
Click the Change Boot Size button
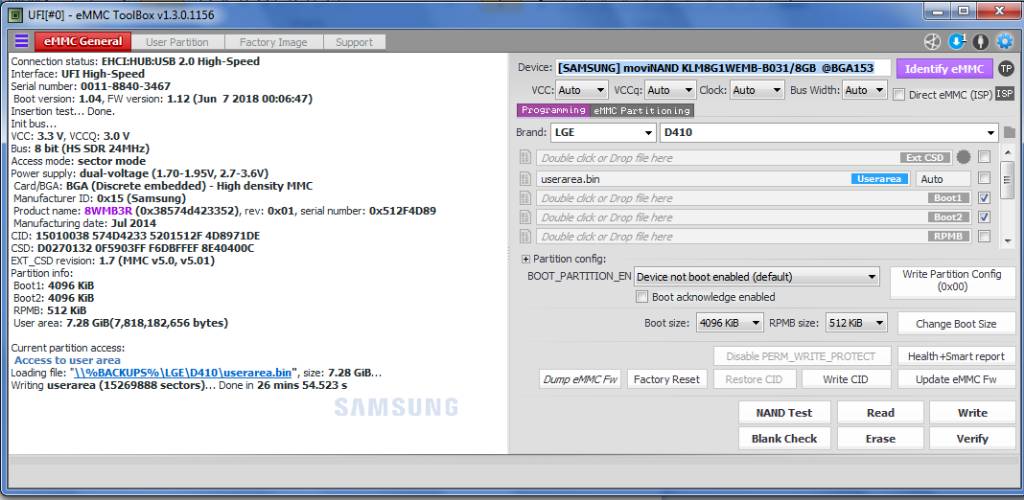(956, 324)
